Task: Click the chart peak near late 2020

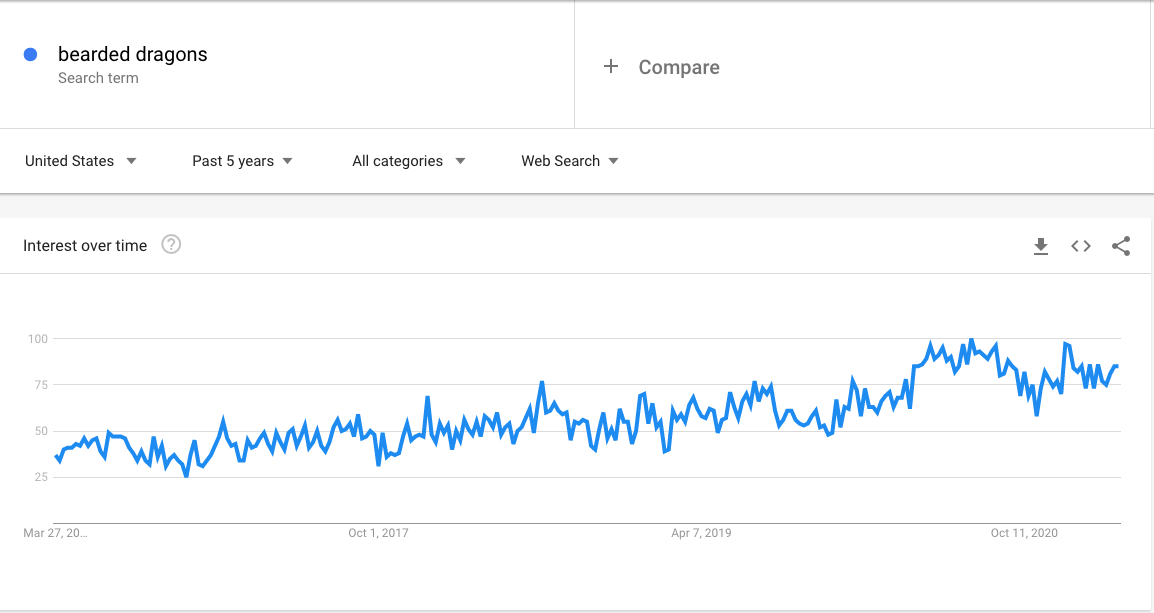Action: (x=971, y=340)
